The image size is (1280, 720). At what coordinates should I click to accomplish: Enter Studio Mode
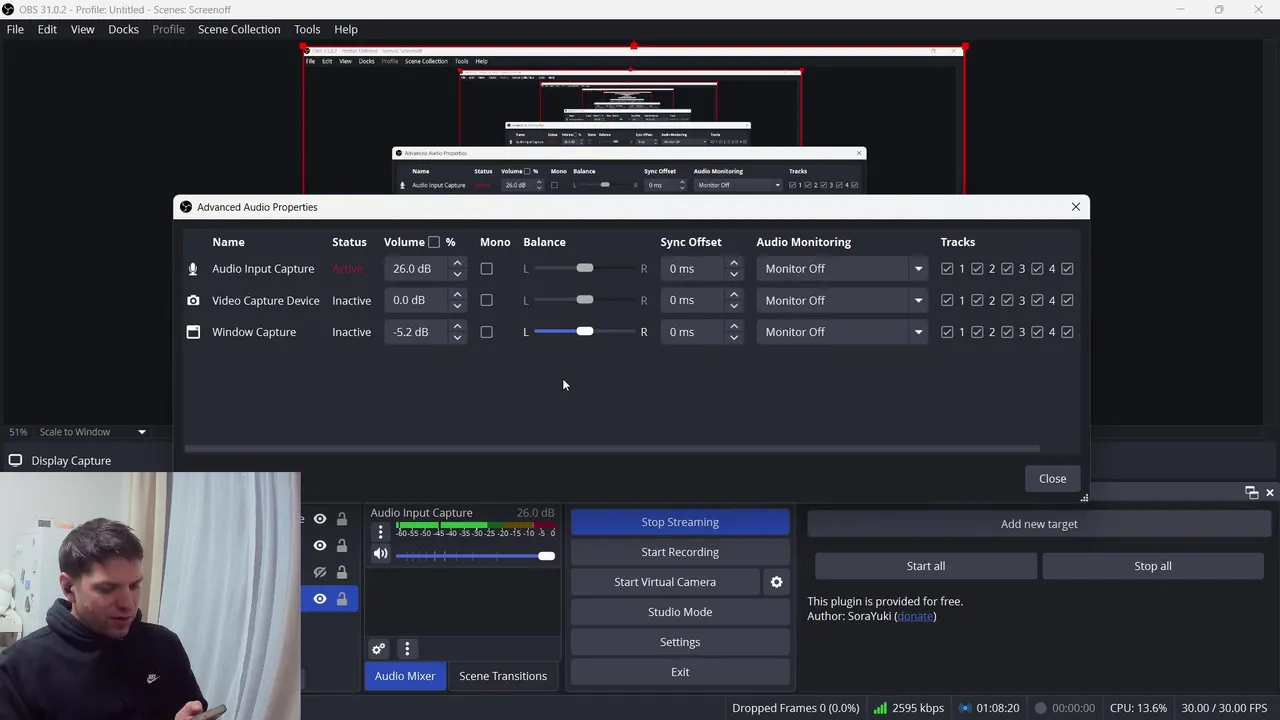coord(680,612)
